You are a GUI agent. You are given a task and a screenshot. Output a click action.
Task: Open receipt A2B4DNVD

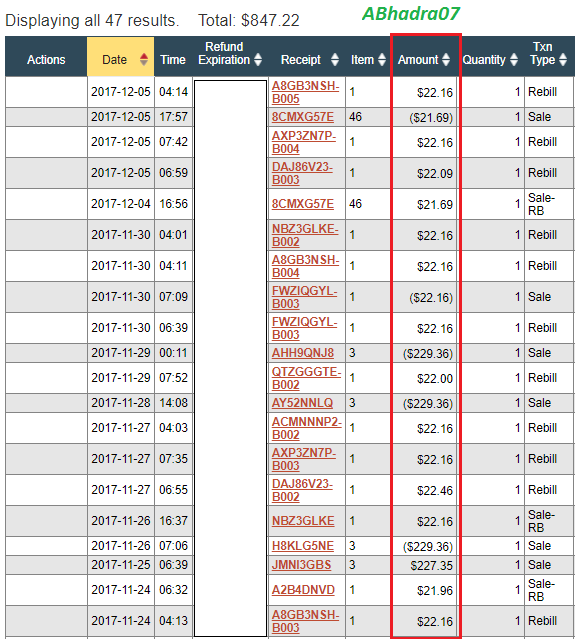[303, 590]
